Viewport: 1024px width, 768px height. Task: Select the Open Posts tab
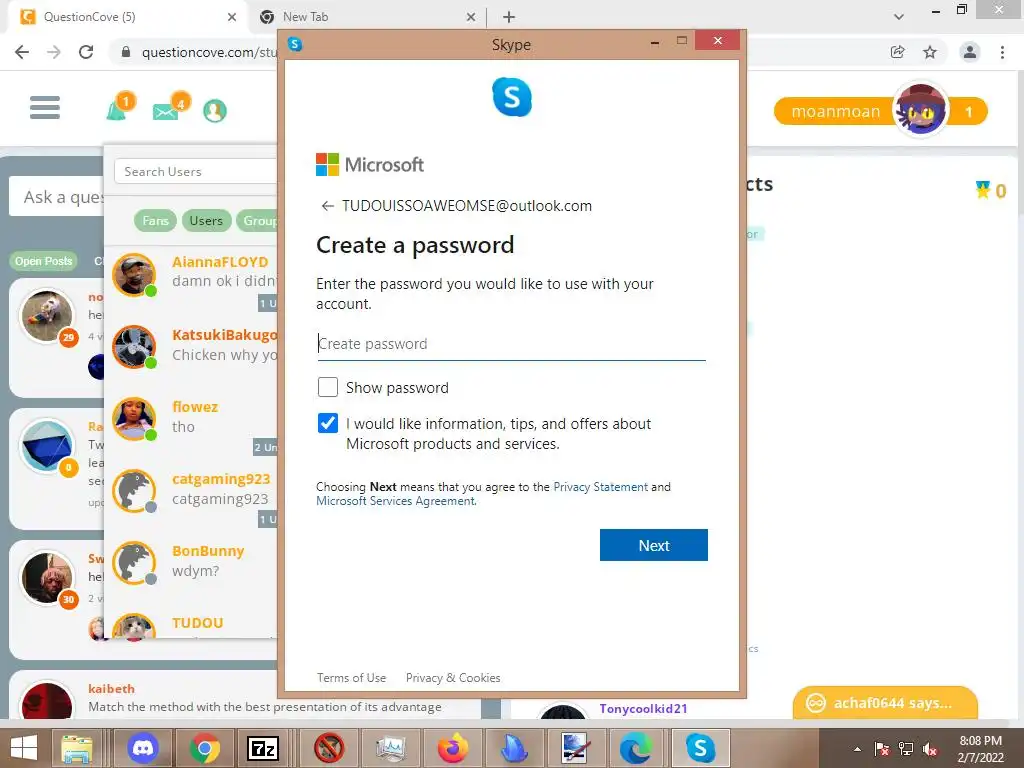44,261
